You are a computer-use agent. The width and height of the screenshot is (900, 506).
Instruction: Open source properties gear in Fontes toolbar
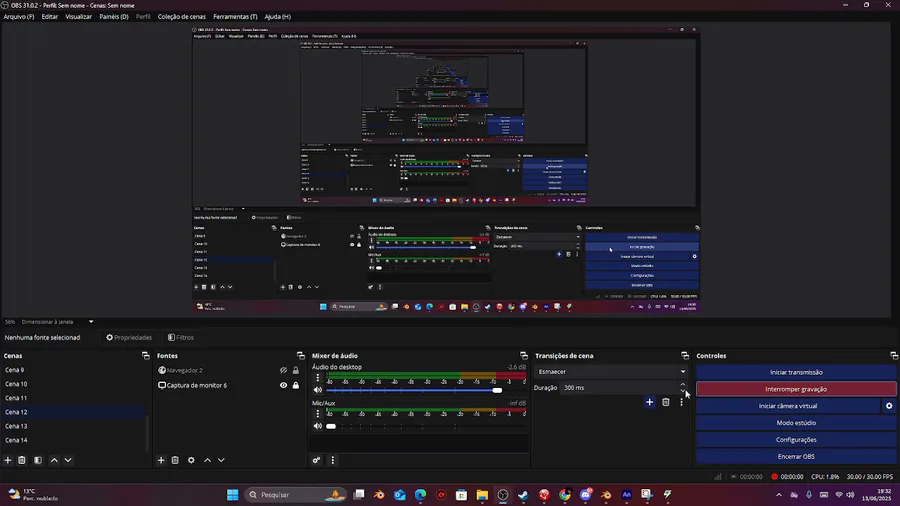[191, 460]
